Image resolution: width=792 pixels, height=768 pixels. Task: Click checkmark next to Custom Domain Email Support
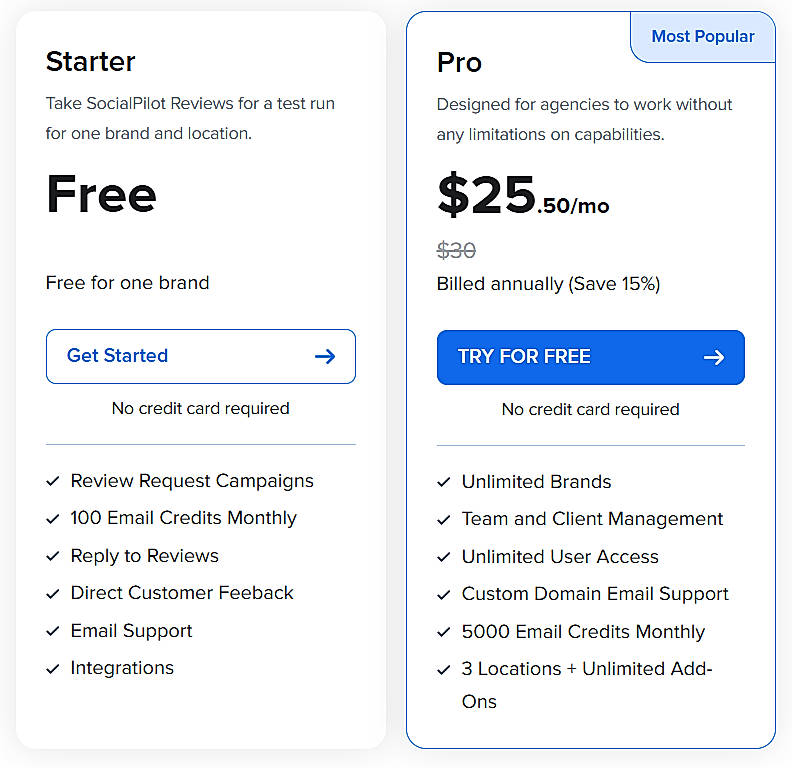(444, 594)
